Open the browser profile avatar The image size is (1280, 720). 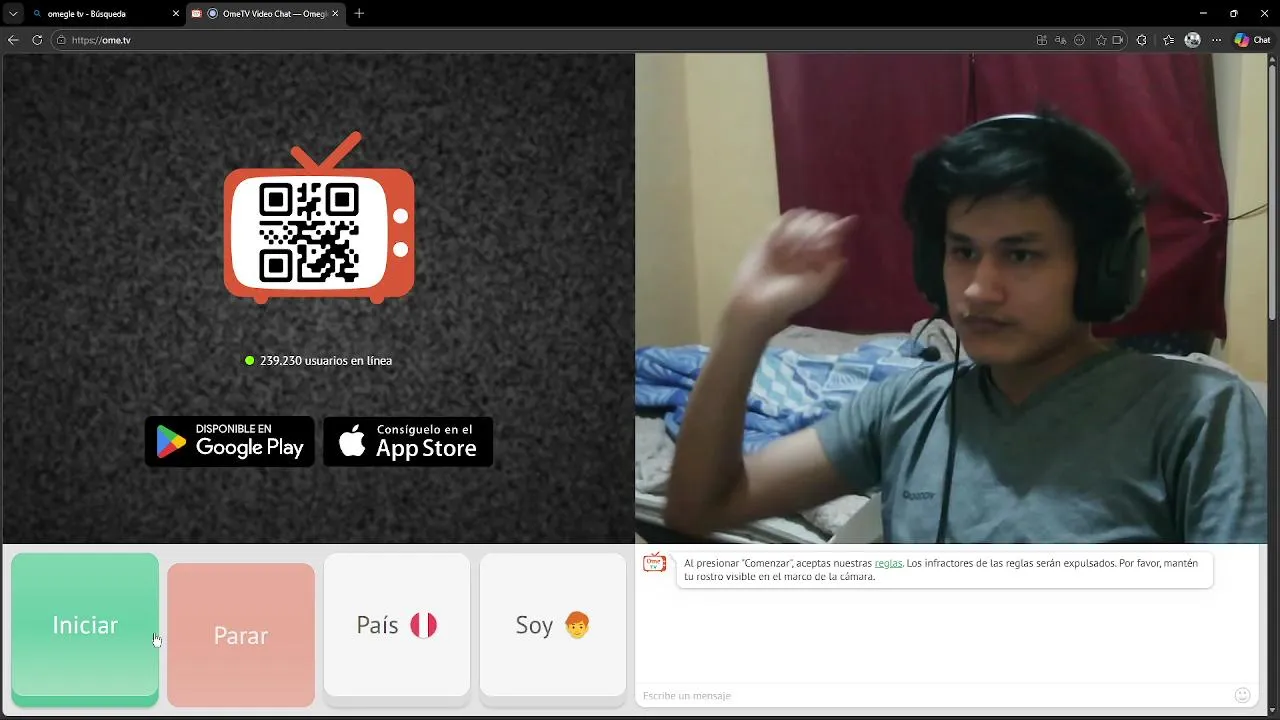[1192, 40]
